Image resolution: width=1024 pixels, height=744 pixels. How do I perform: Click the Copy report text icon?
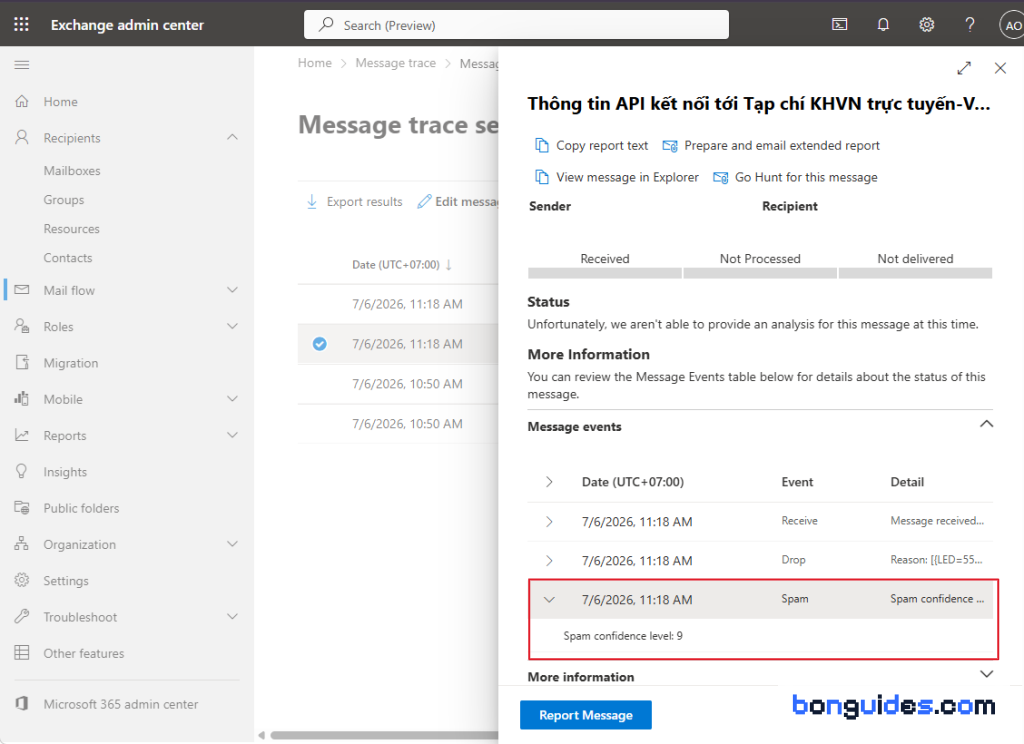[541, 145]
